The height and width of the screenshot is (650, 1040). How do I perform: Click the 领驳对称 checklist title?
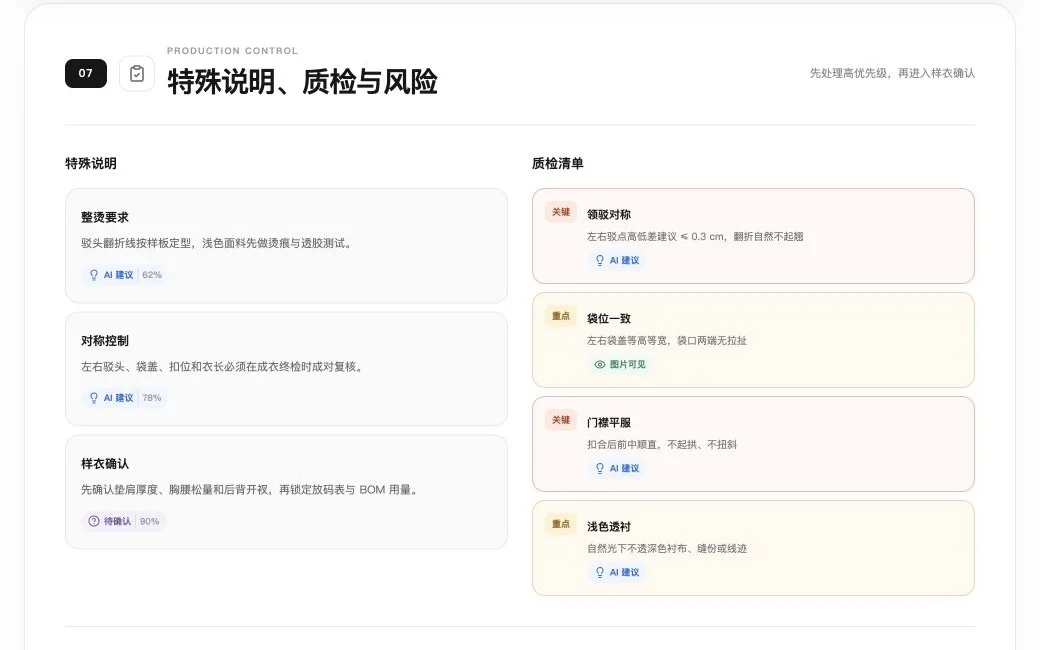609,215
